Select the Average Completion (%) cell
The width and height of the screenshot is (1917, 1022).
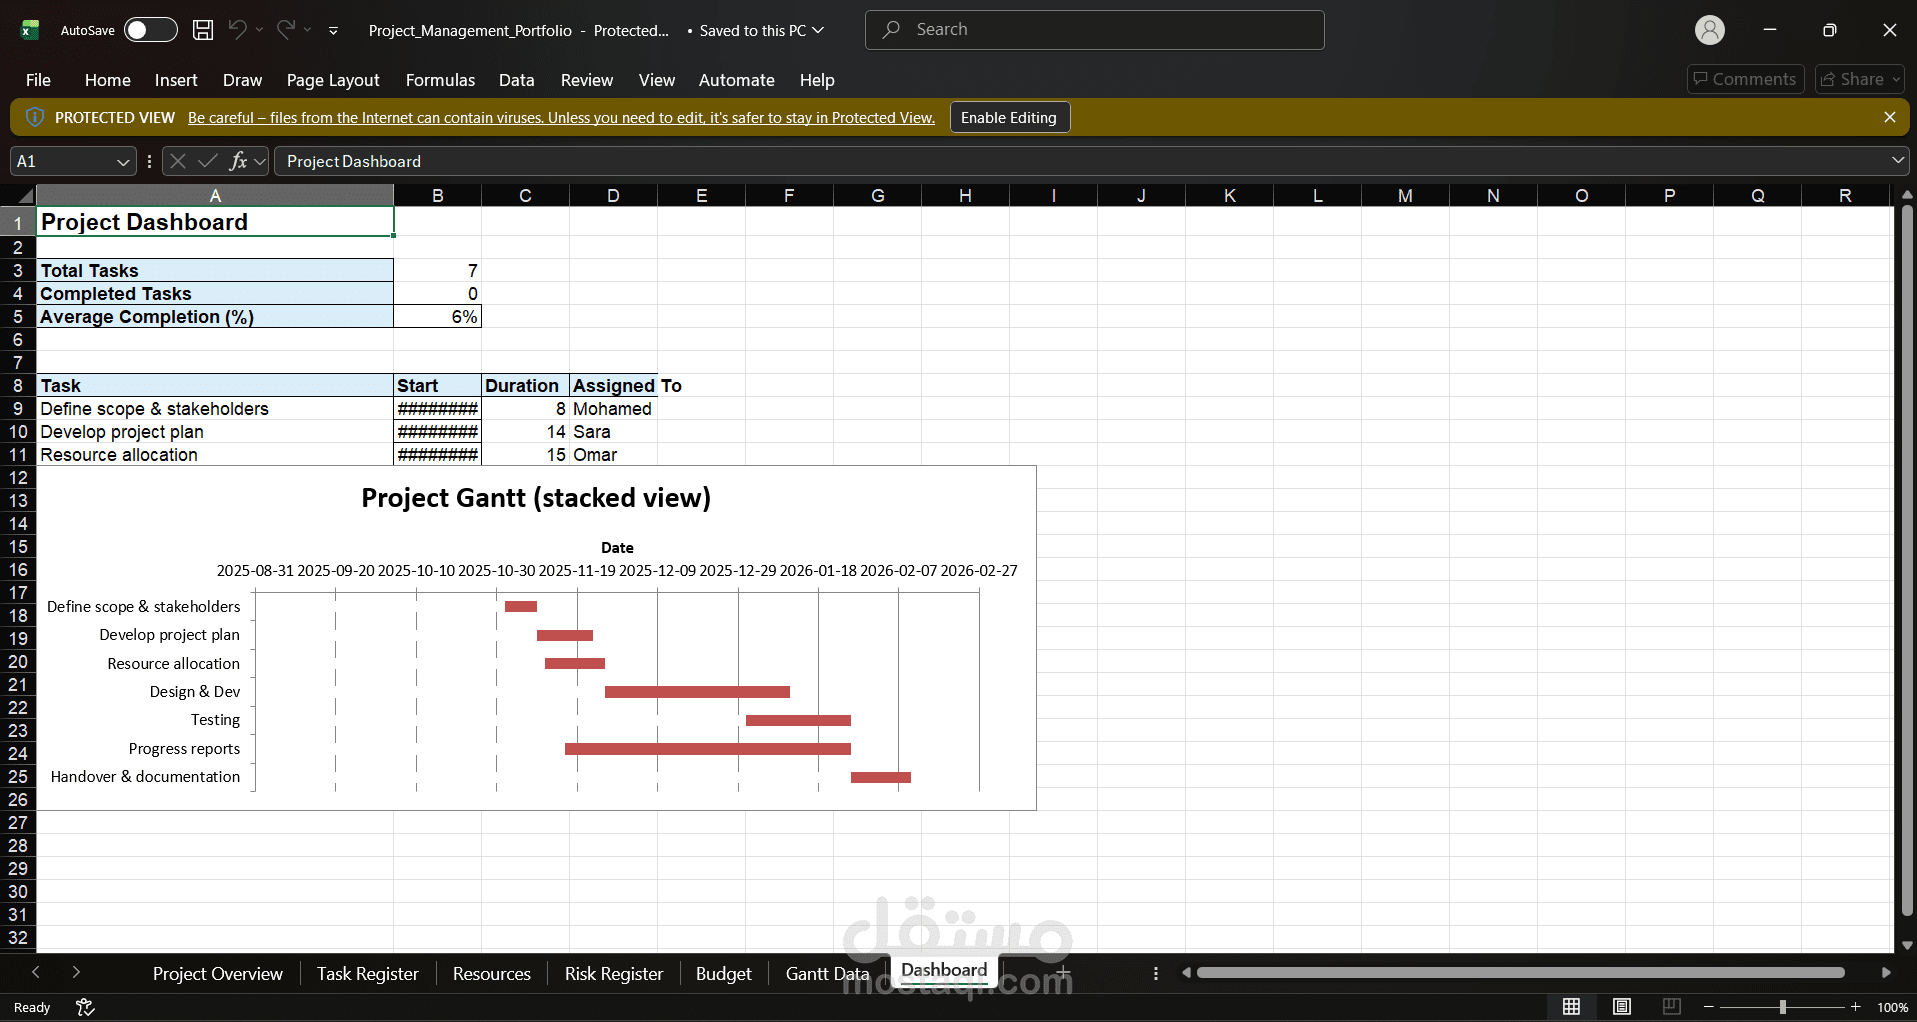pos(215,316)
